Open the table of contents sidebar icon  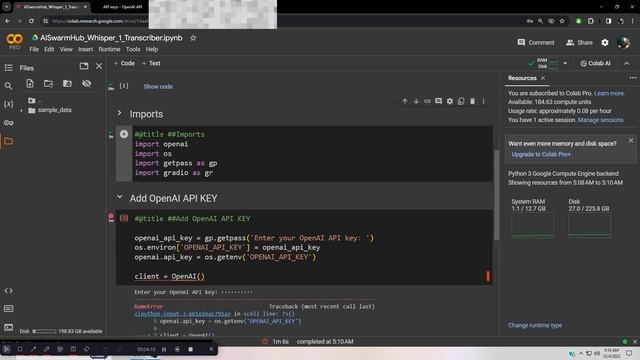8,68
